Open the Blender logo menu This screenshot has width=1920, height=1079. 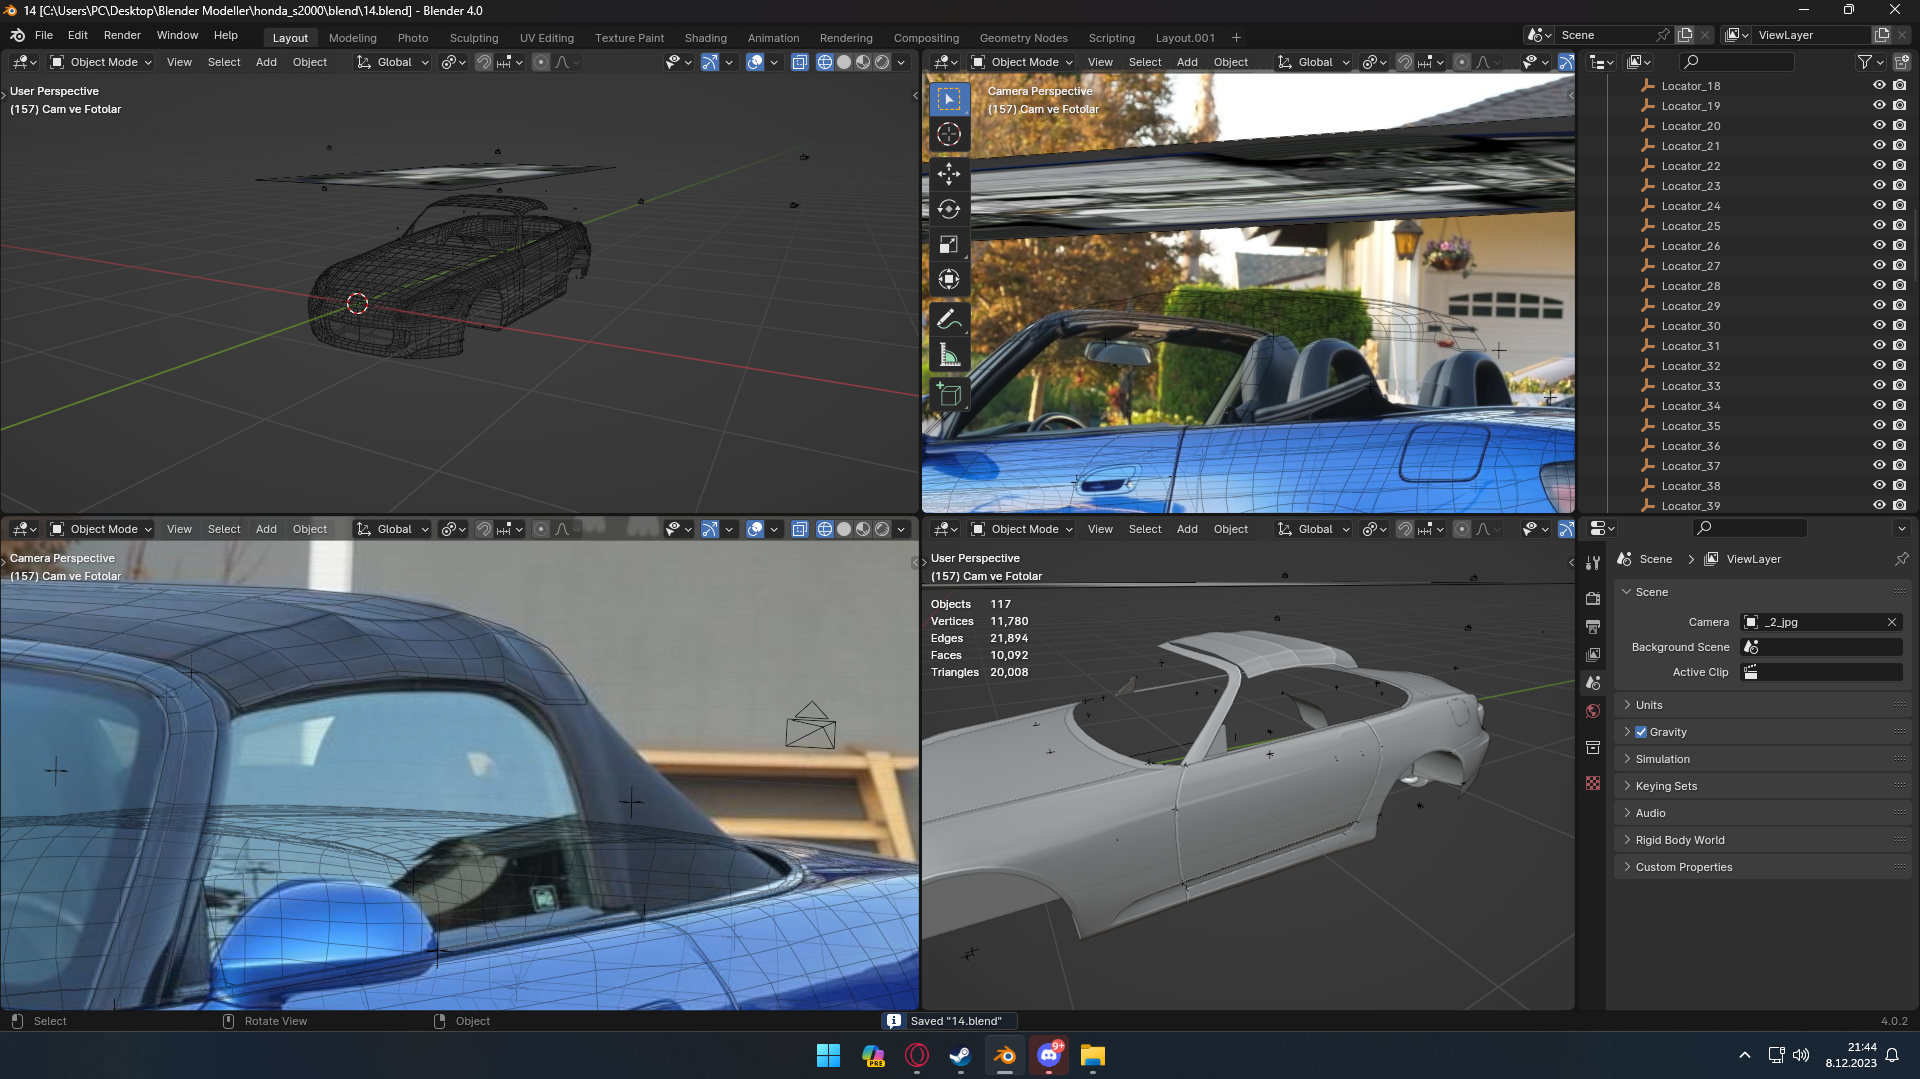(17, 35)
